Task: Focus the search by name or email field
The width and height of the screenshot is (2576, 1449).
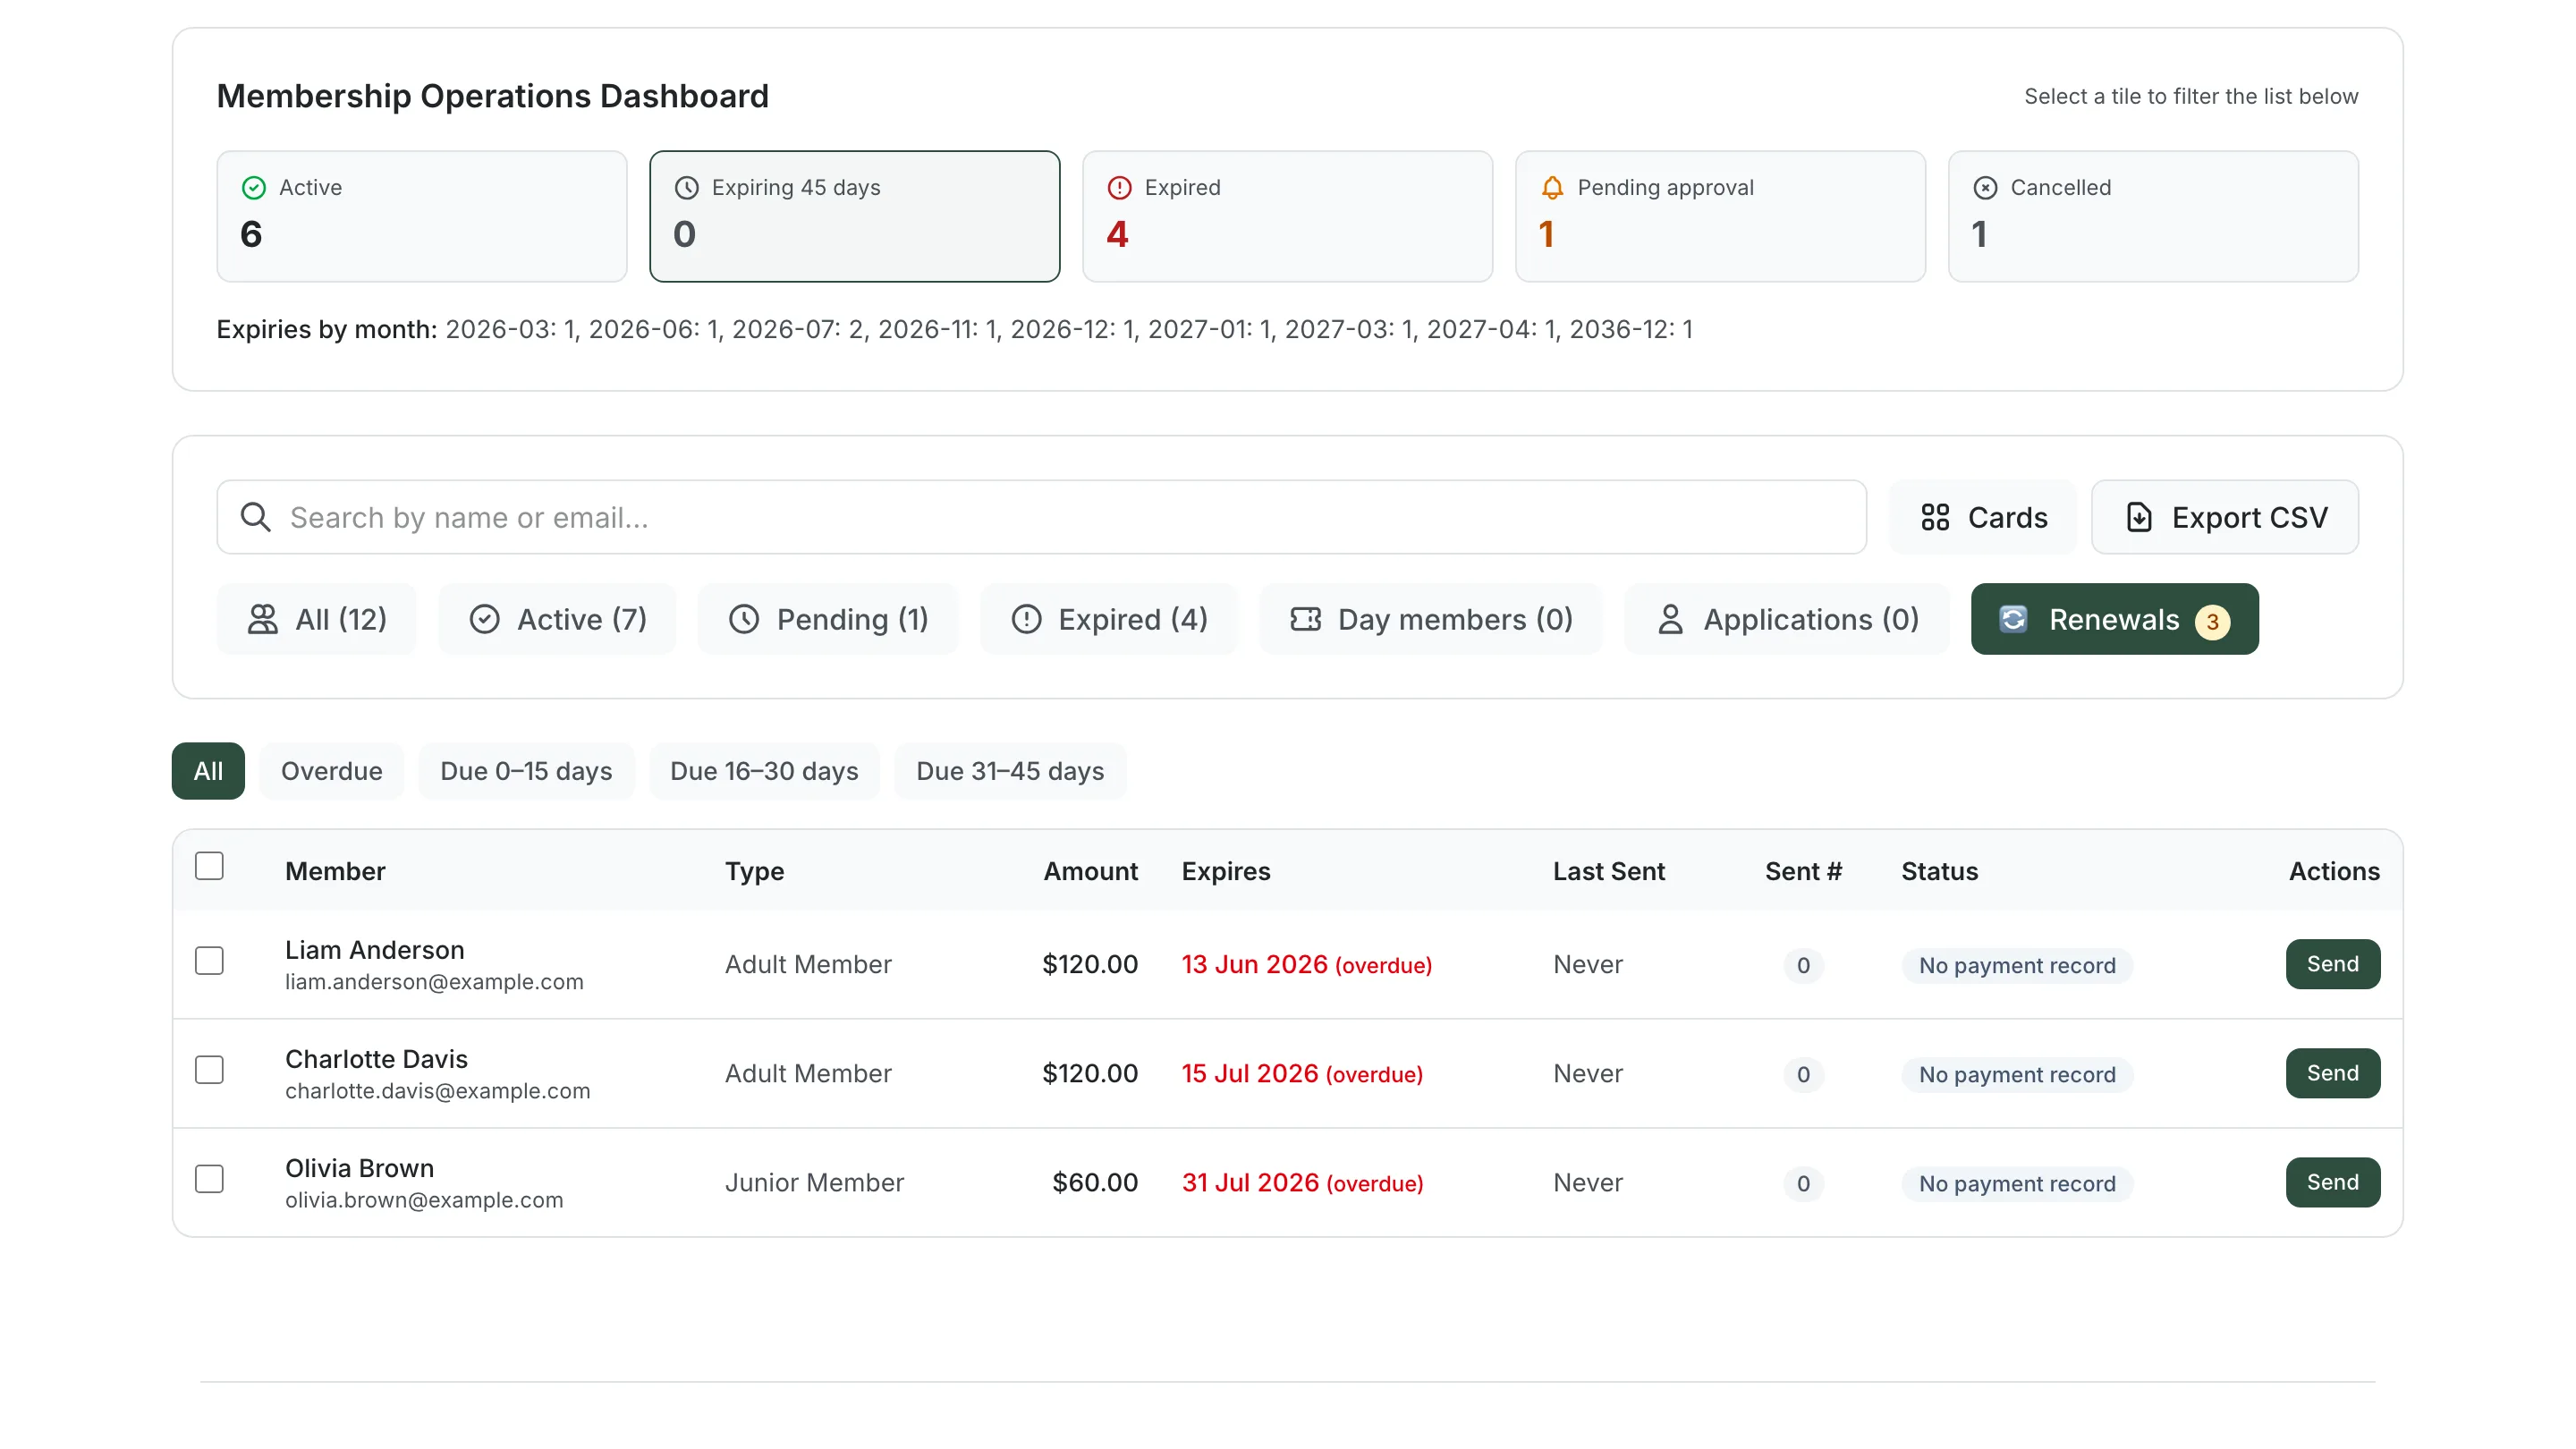Action: 1042,517
